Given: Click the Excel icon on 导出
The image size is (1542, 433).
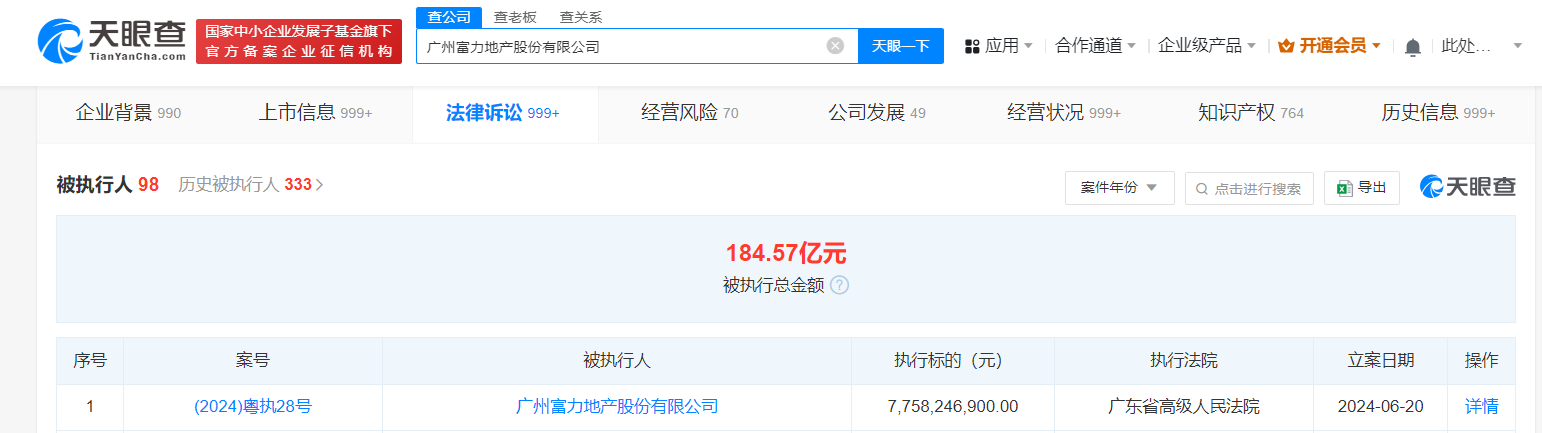Looking at the screenshot, I should [1345, 188].
